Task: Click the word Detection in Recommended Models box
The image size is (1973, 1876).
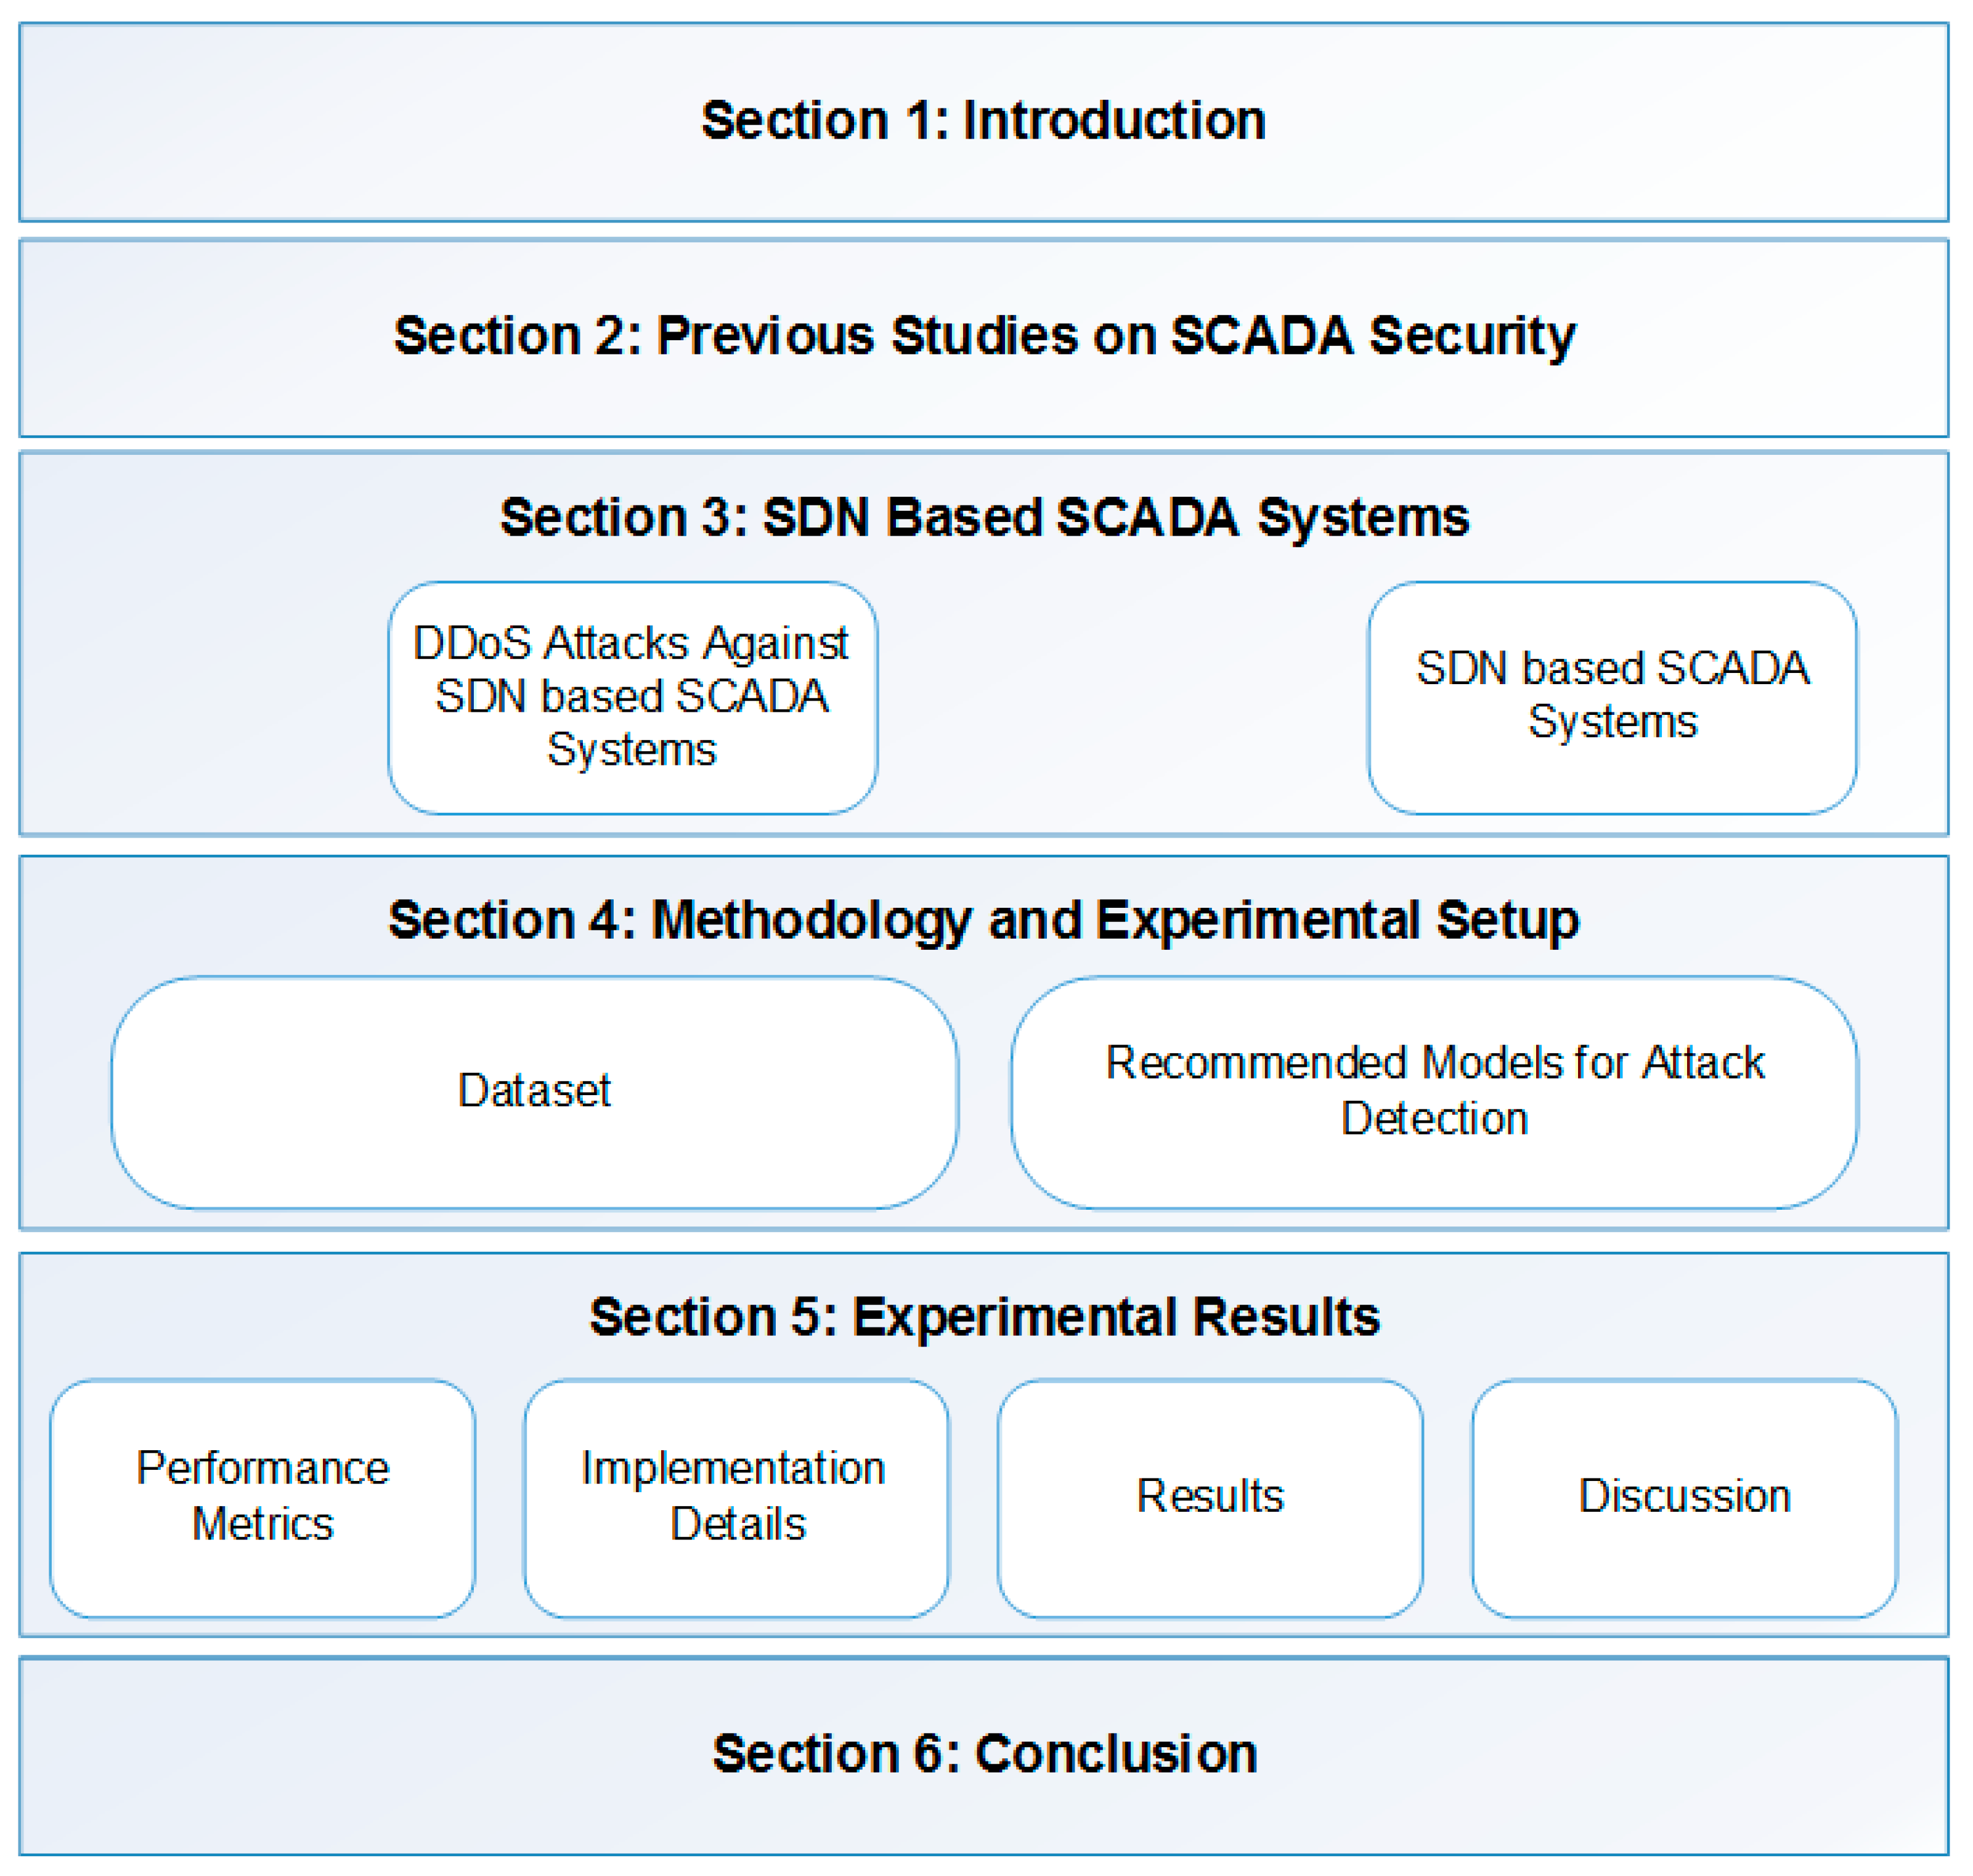Action: click(x=1434, y=1119)
